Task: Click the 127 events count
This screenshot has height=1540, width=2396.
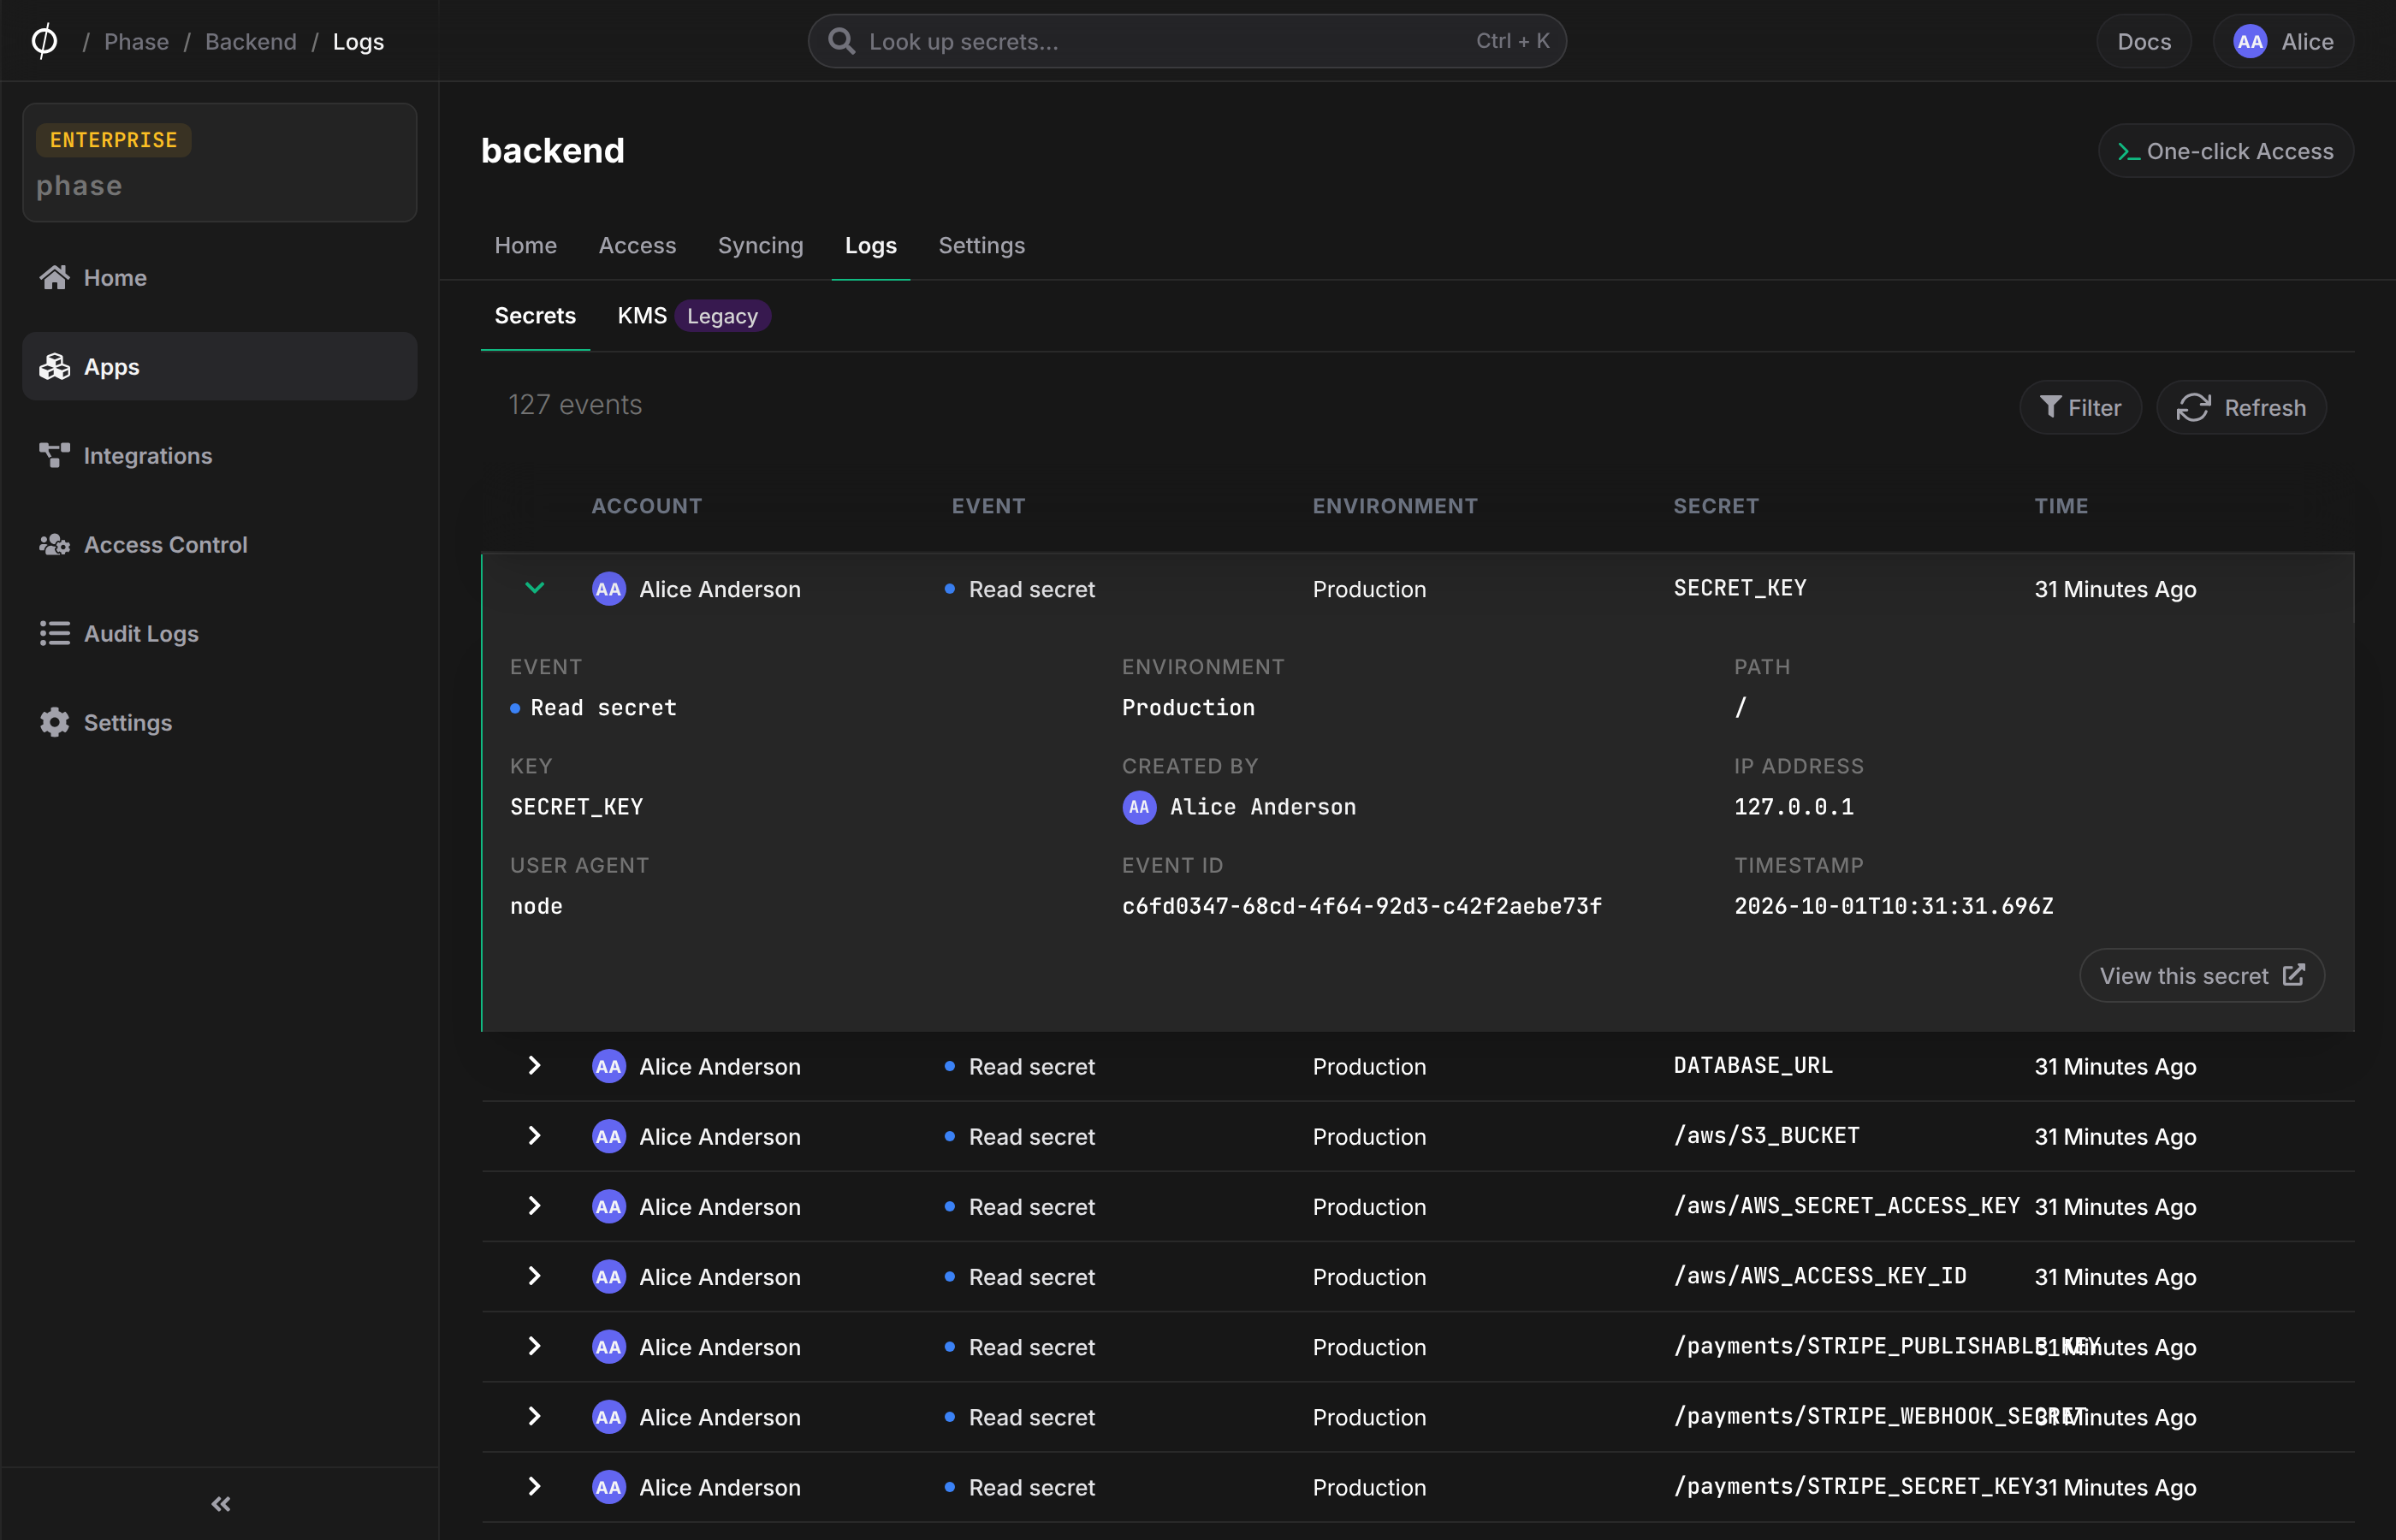Action: 575,404
